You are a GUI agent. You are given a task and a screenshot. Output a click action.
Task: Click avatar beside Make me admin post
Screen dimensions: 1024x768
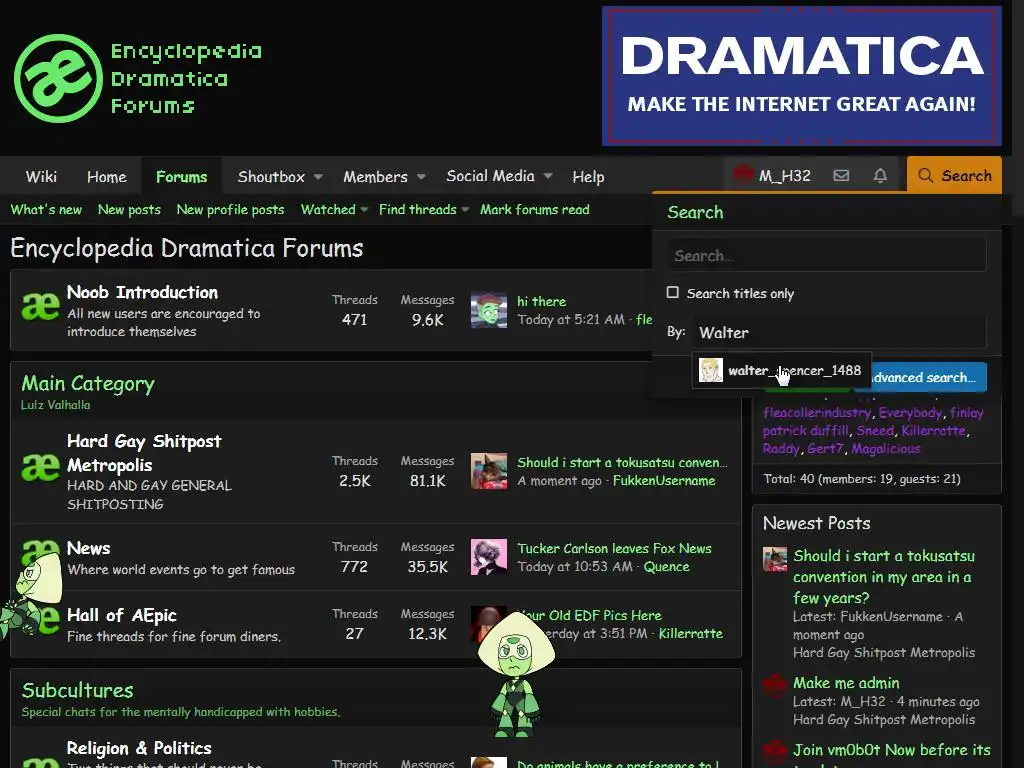[775, 686]
